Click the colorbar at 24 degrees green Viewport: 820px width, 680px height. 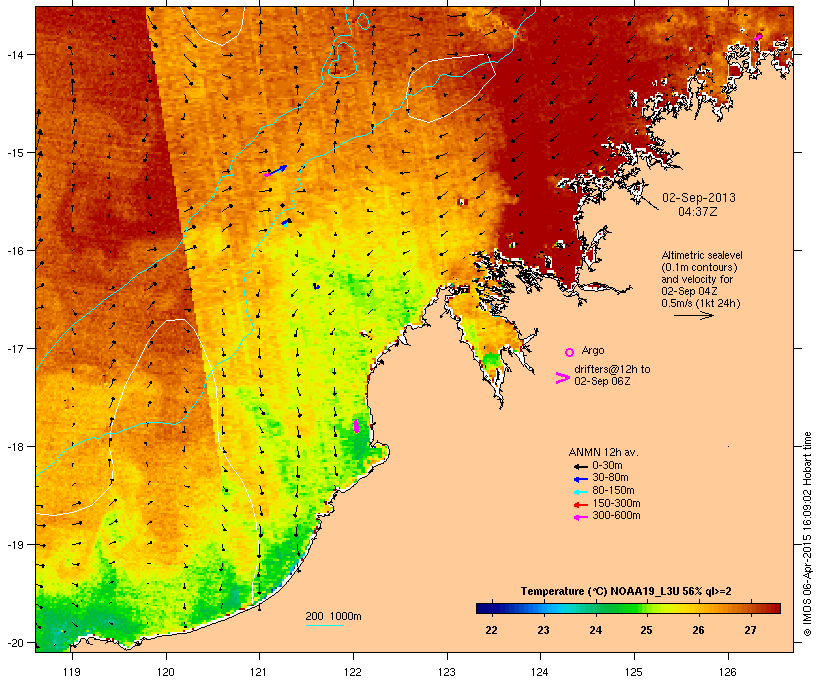coord(595,608)
